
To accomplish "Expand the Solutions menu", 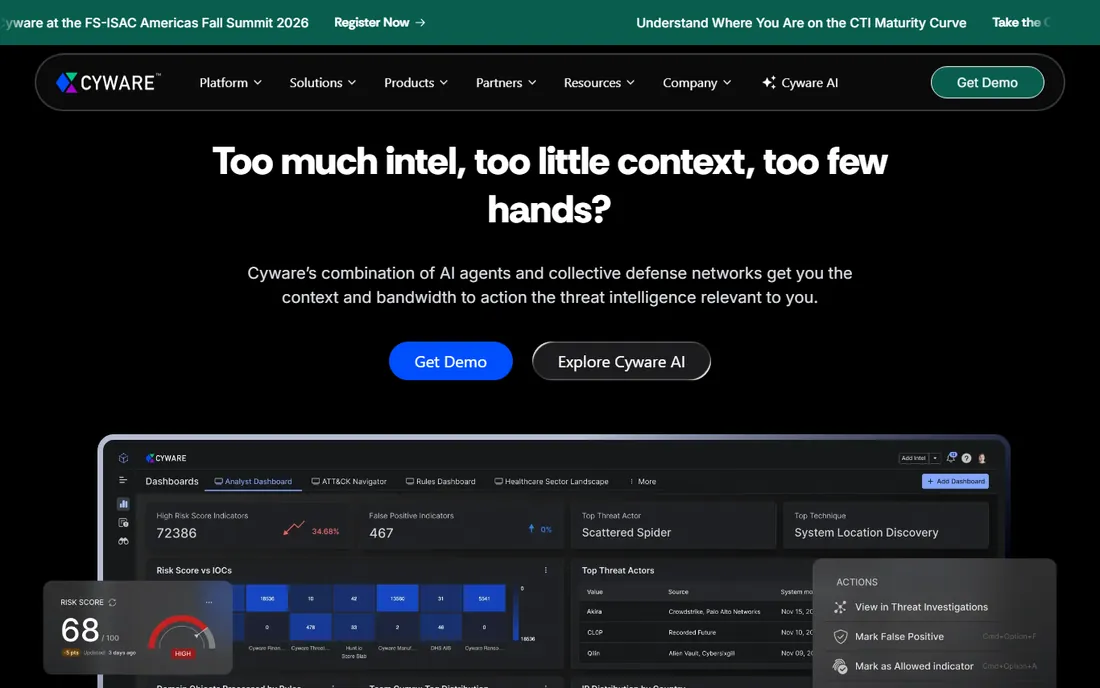I will 323,83.
